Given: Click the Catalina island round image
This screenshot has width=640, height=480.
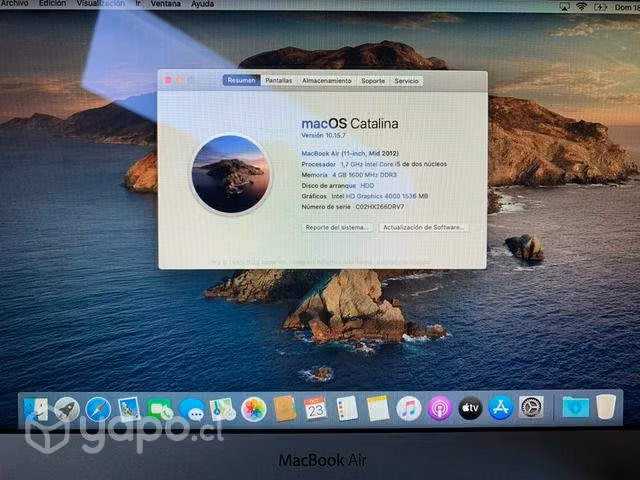Looking at the screenshot, I should pyautogui.click(x=231, y=174).
